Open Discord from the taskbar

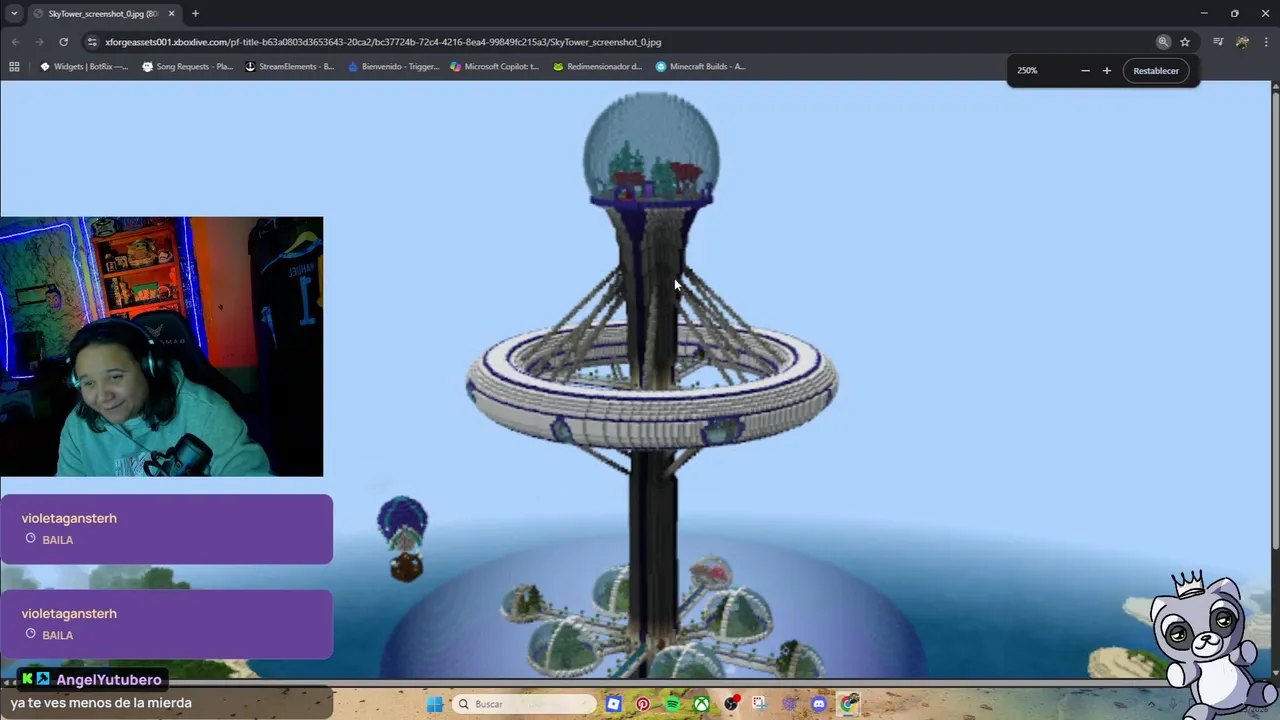[819, 704]
